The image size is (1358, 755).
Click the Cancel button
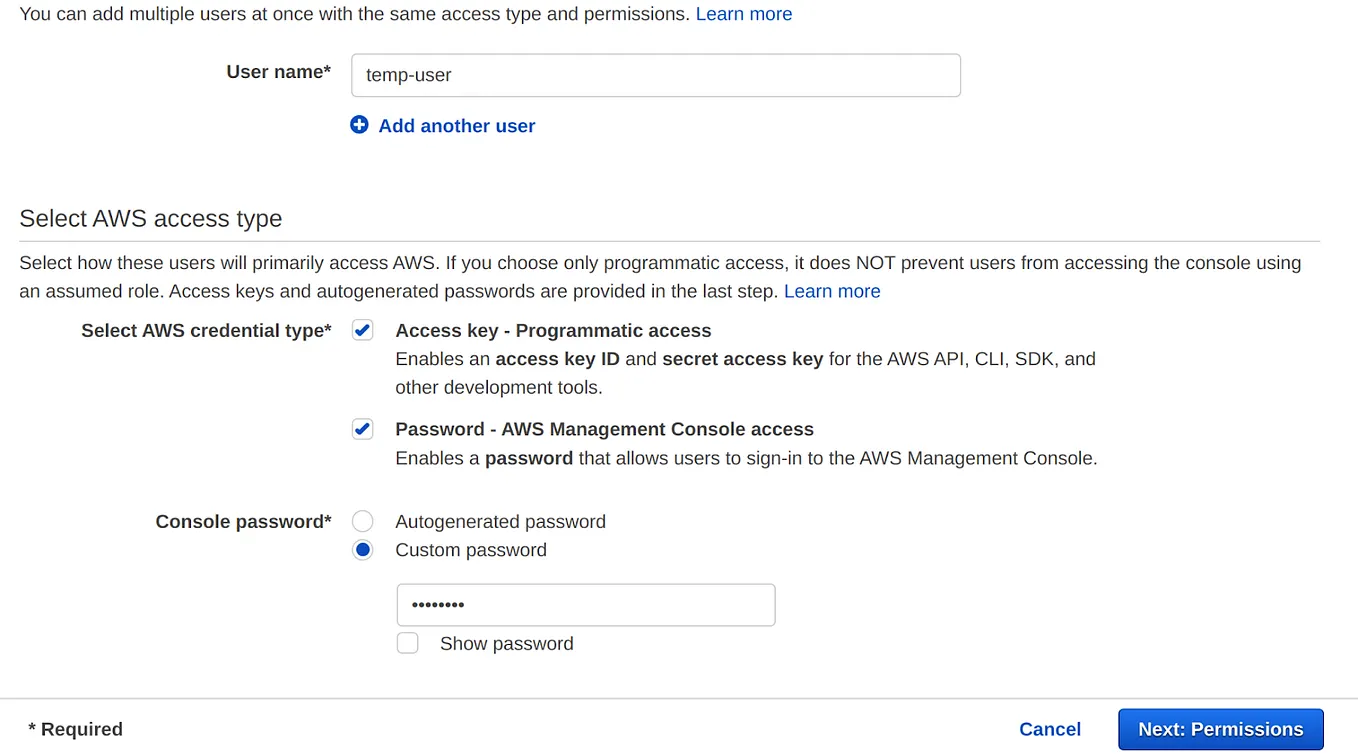pyautogui.click(x=1050, y=729)
